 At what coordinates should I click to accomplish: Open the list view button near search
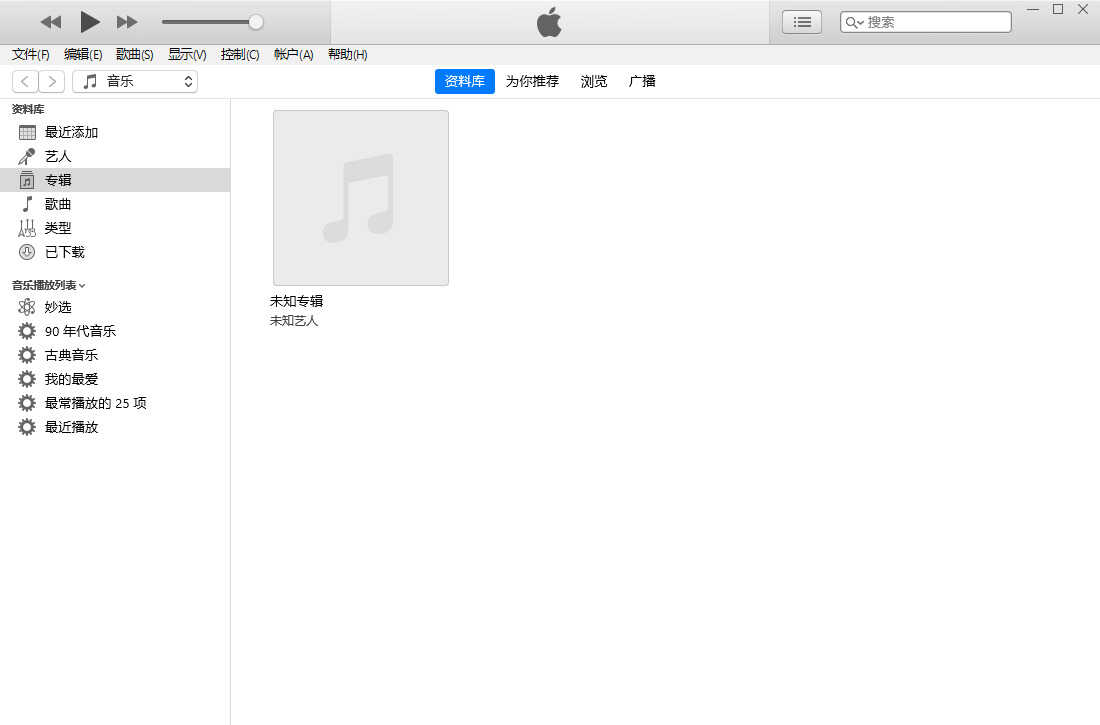802,22
